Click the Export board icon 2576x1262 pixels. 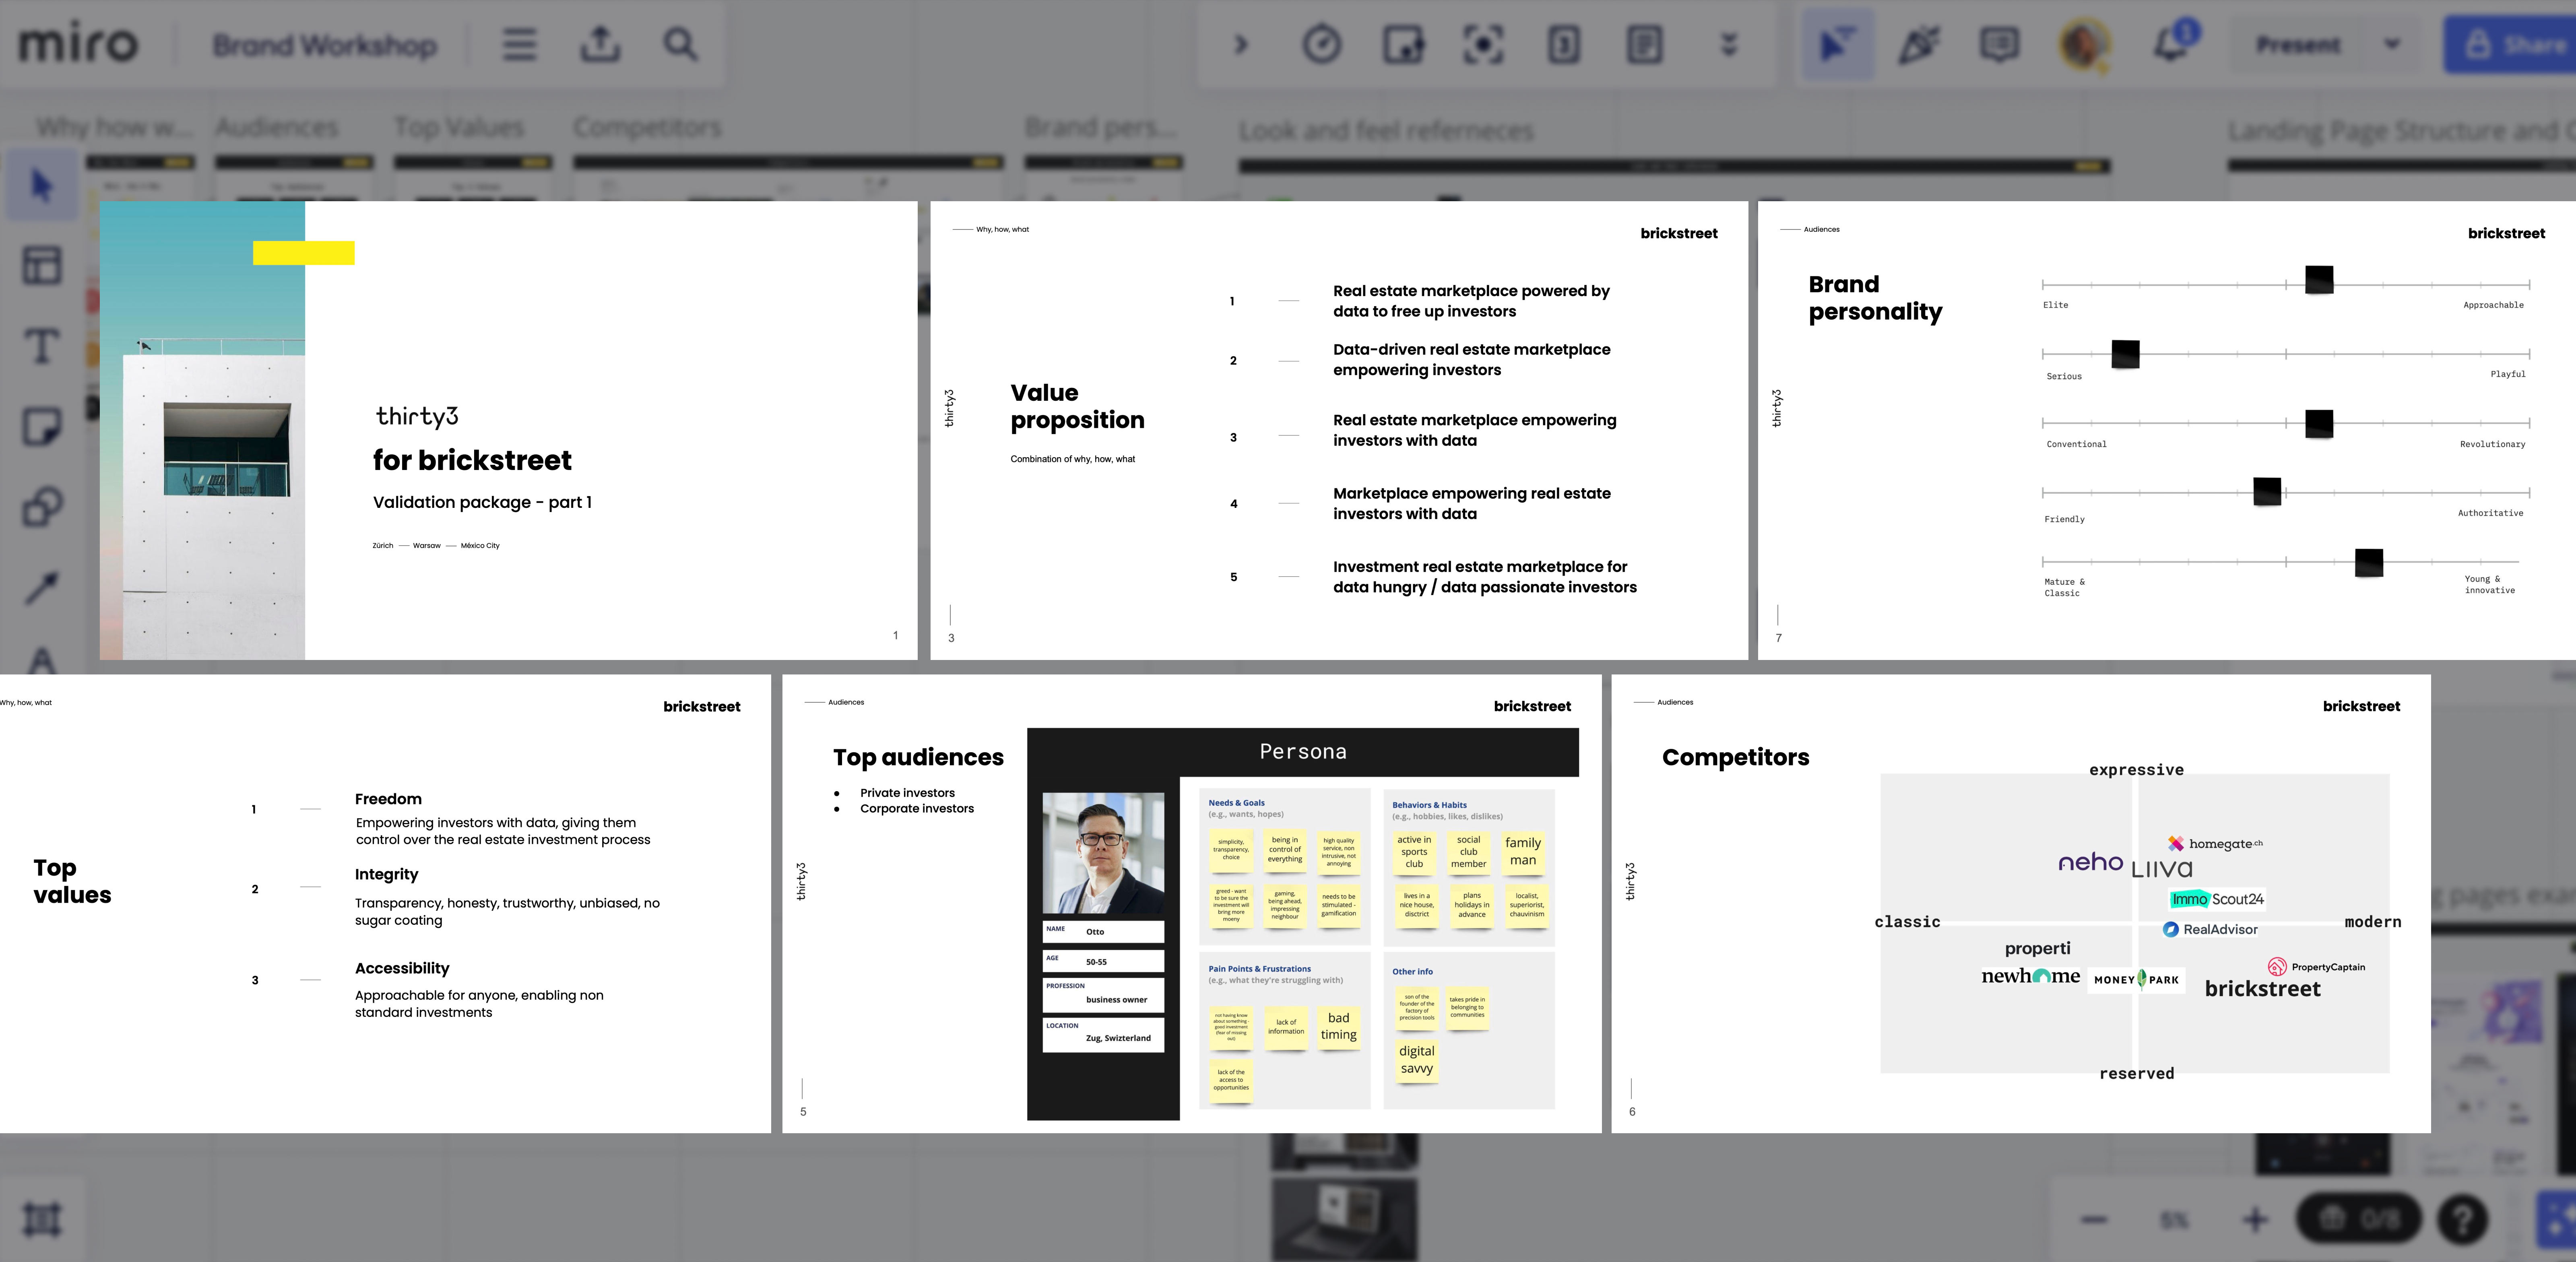pos(600,44)
